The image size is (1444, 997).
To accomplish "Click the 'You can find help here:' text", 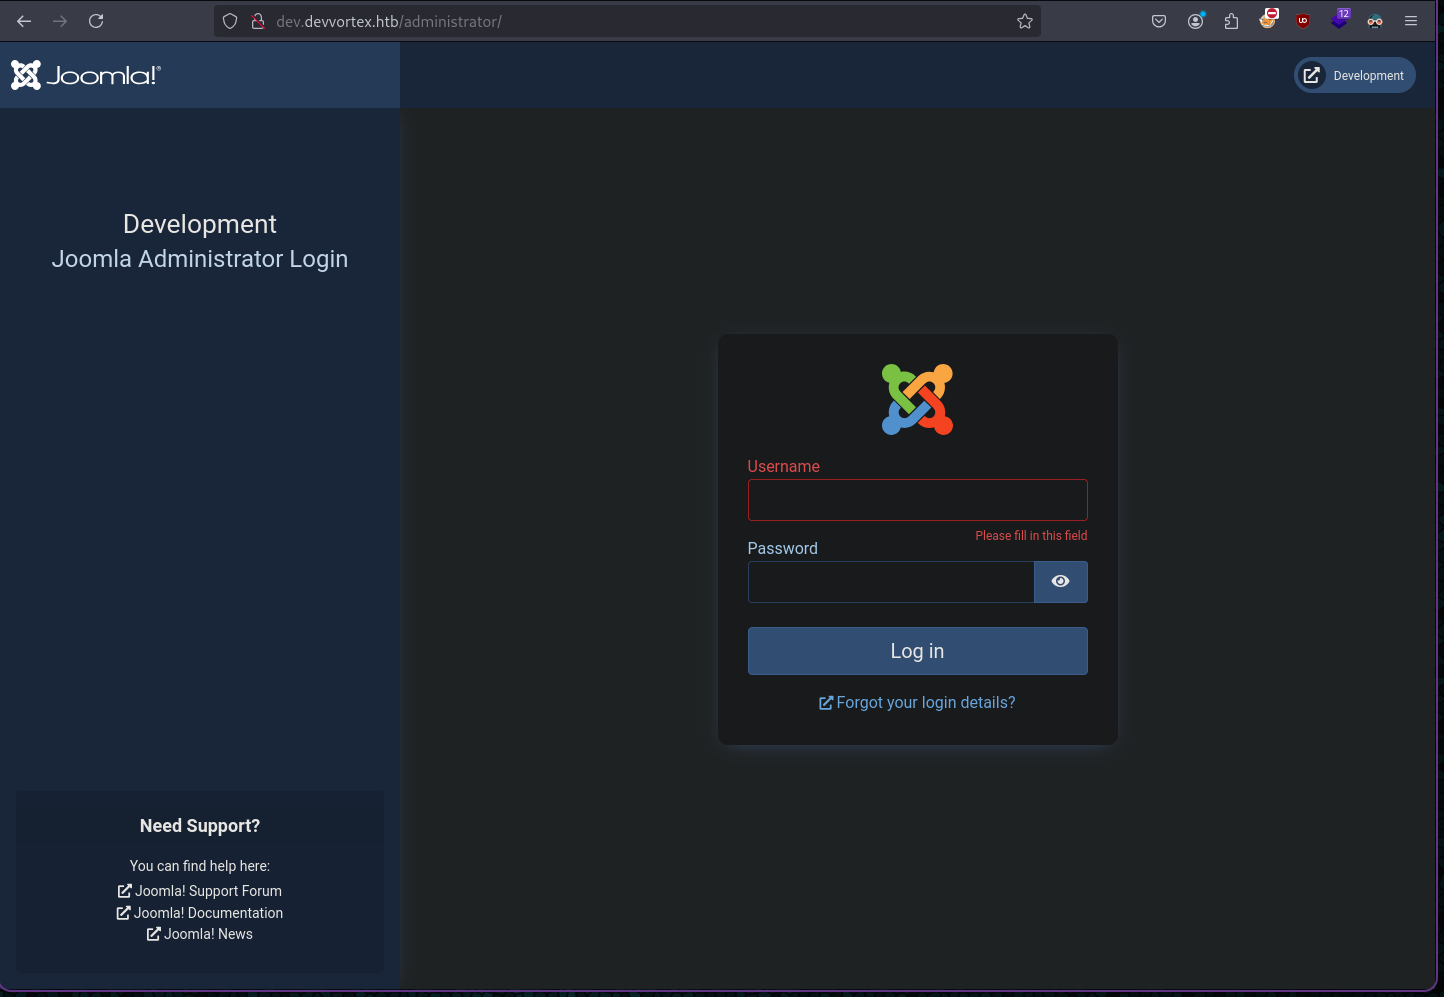I will [x=200, y=866].
